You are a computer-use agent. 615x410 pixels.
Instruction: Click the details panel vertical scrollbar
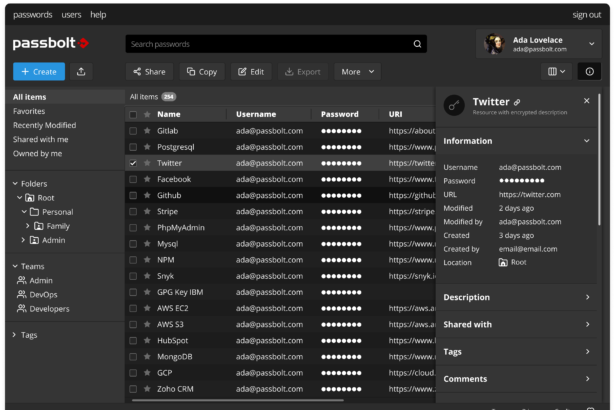coord(599,159)
